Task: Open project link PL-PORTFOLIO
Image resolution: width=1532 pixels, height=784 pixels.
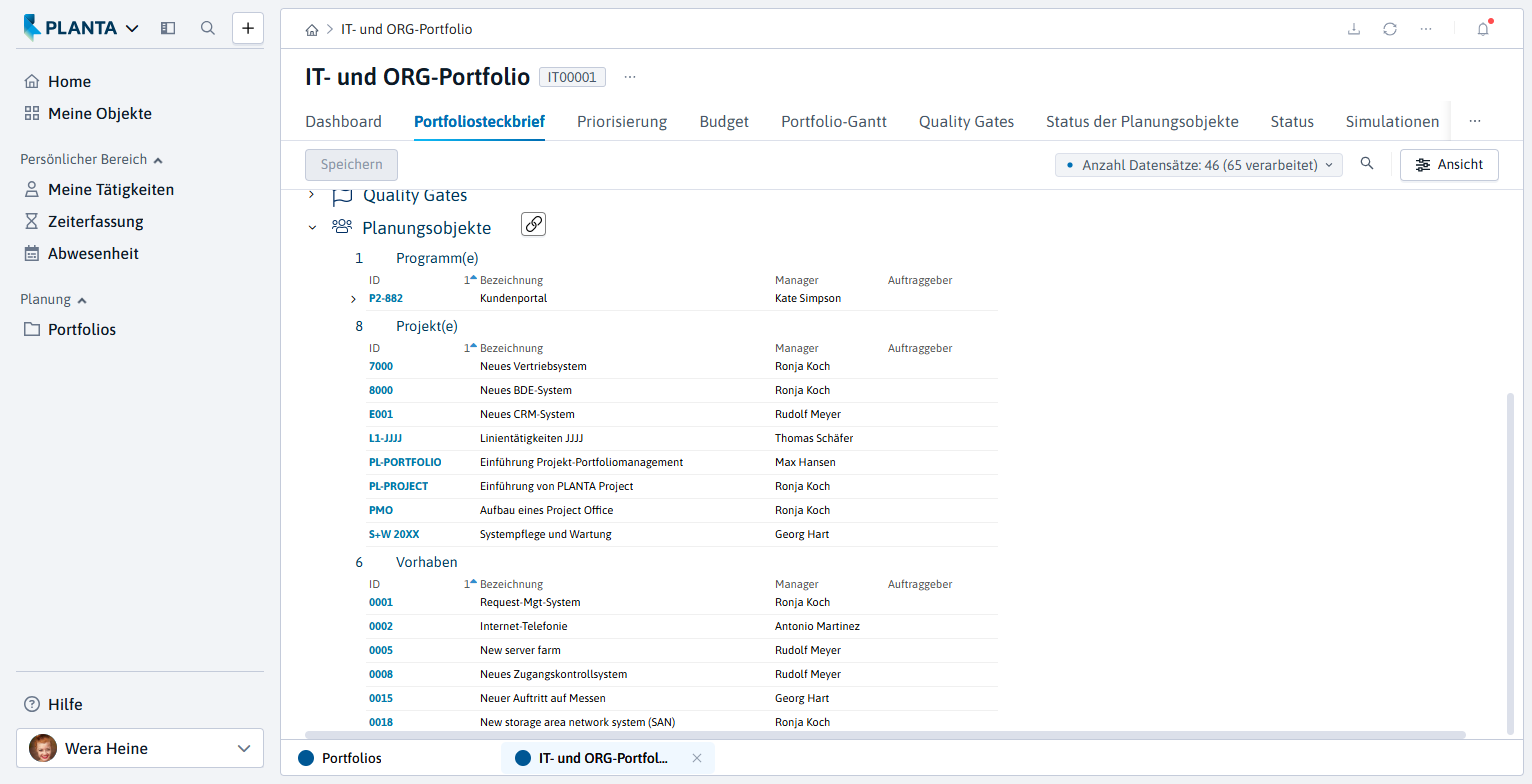Action: (405, 462)
